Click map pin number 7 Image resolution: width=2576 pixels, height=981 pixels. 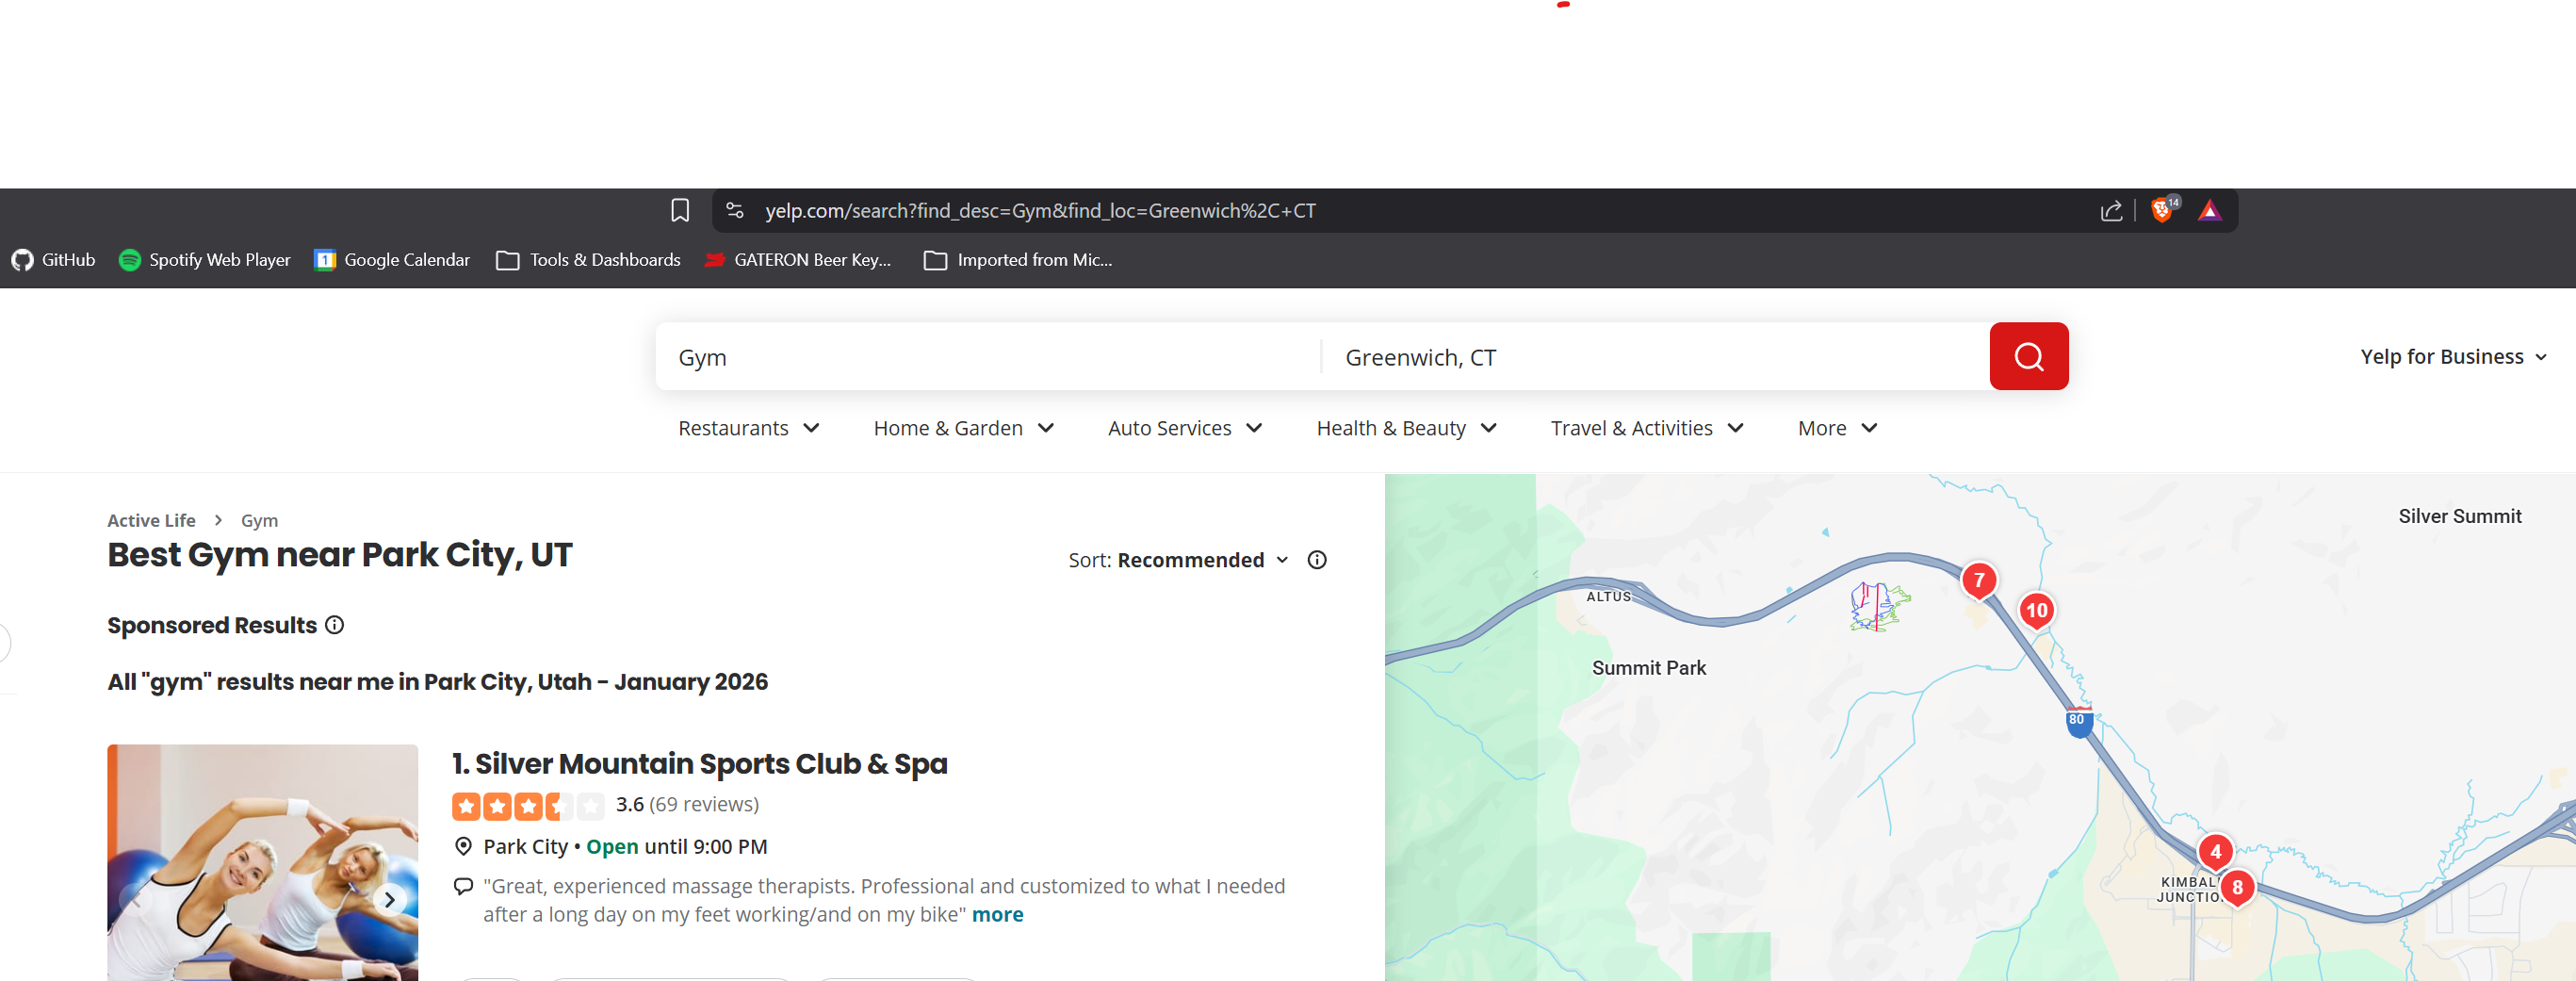pos(1978,581)
